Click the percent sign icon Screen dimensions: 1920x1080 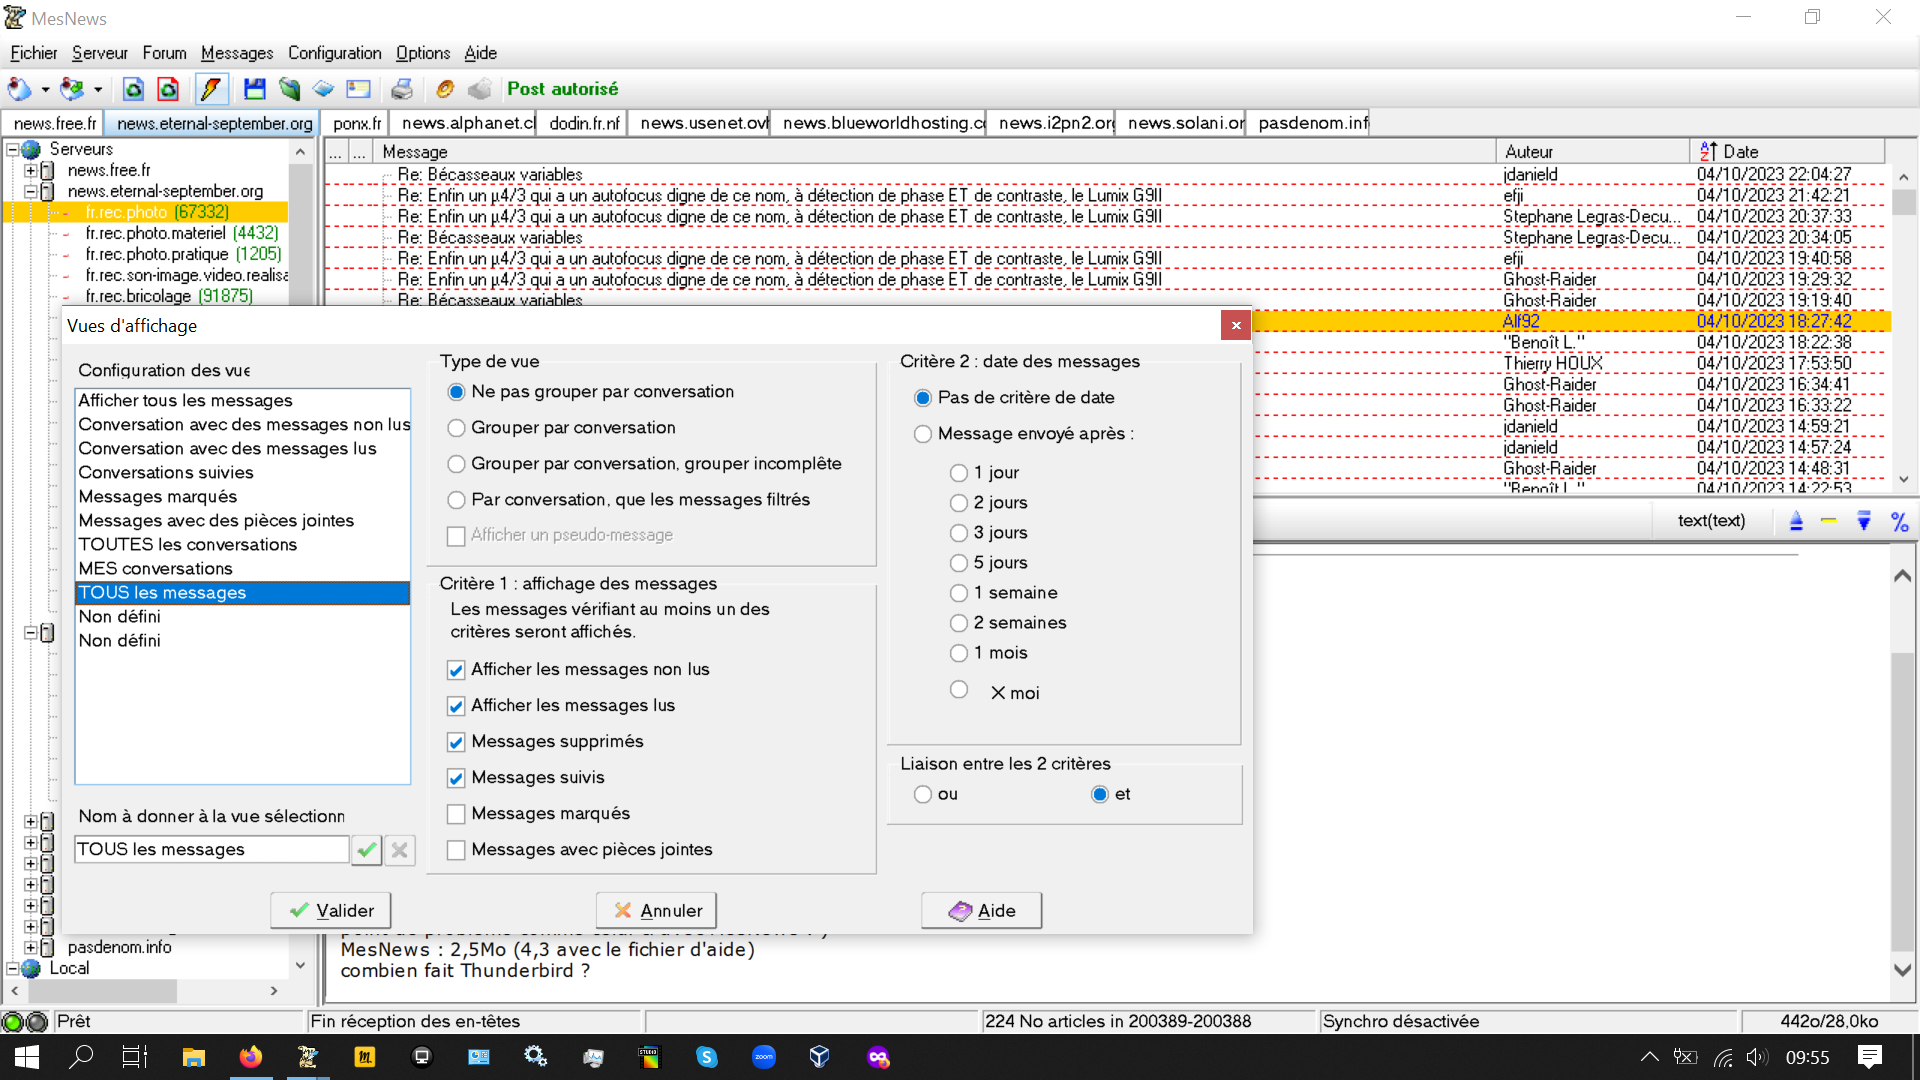pyautogui.click(x=1899, y=521)
